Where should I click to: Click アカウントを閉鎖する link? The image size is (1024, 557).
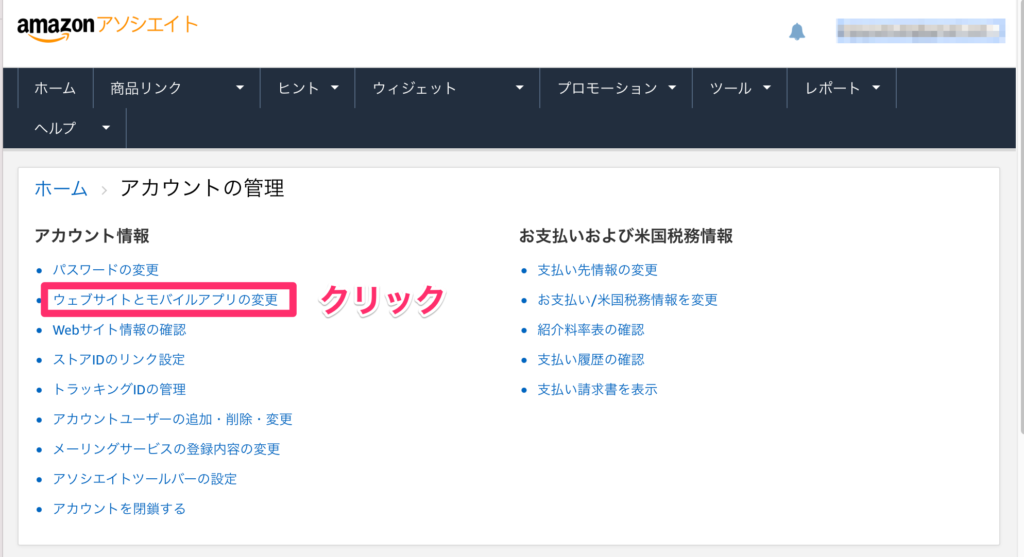(x=119, y=509)
